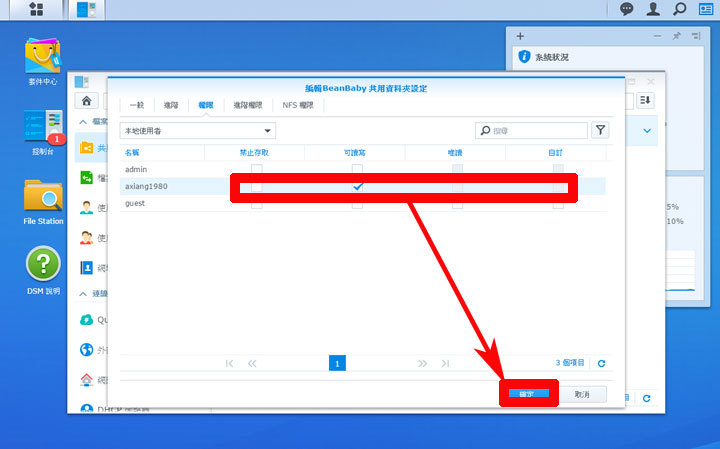
Task: Click the sort icon at the Control Panel top right
Action: [645, 100]
